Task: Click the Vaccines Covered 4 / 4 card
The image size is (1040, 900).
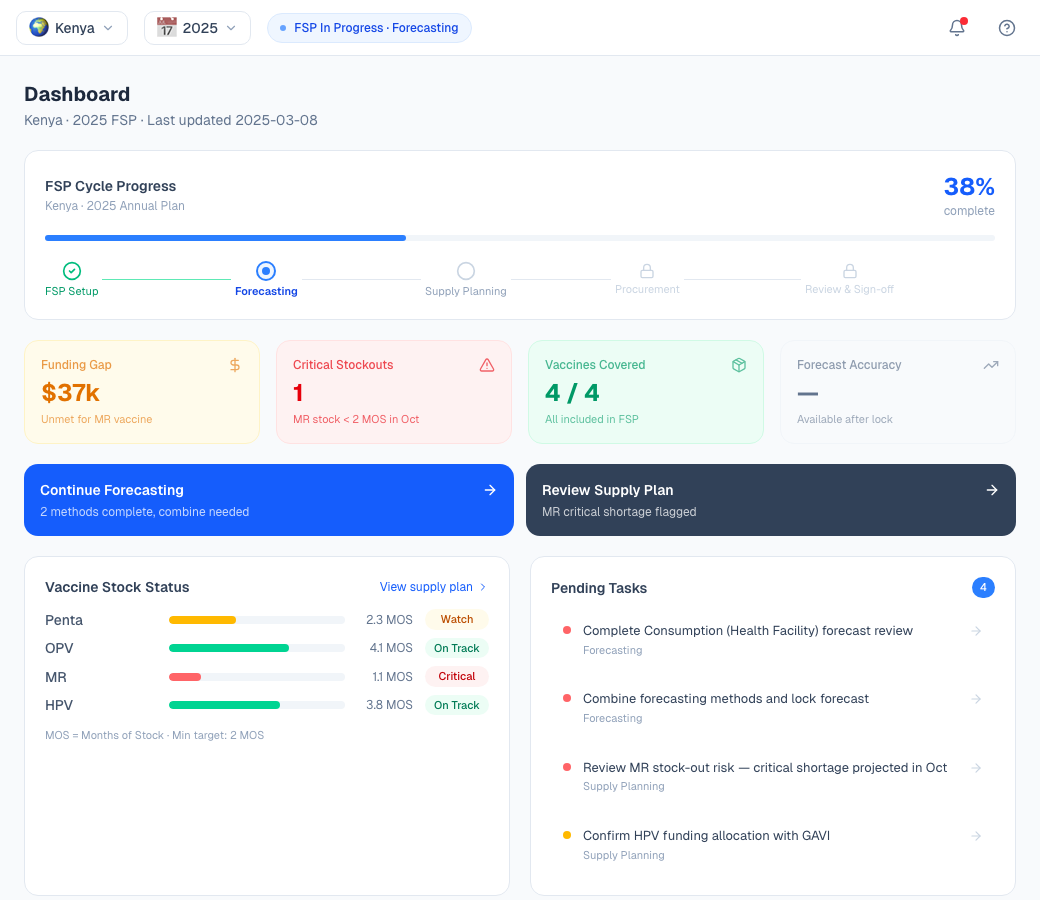Action: [646, 392]
